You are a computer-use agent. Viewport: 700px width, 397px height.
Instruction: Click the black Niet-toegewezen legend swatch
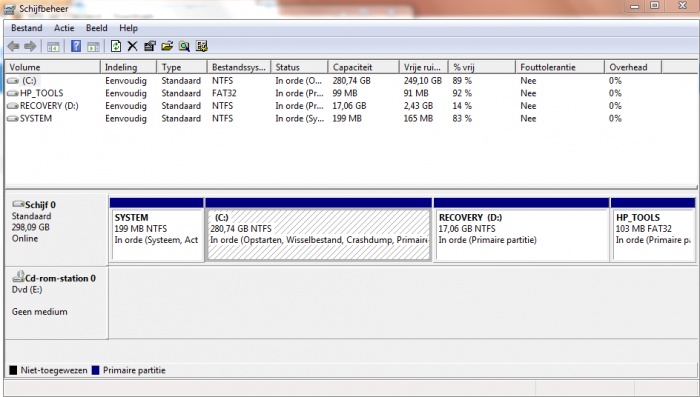click(13, 370)
